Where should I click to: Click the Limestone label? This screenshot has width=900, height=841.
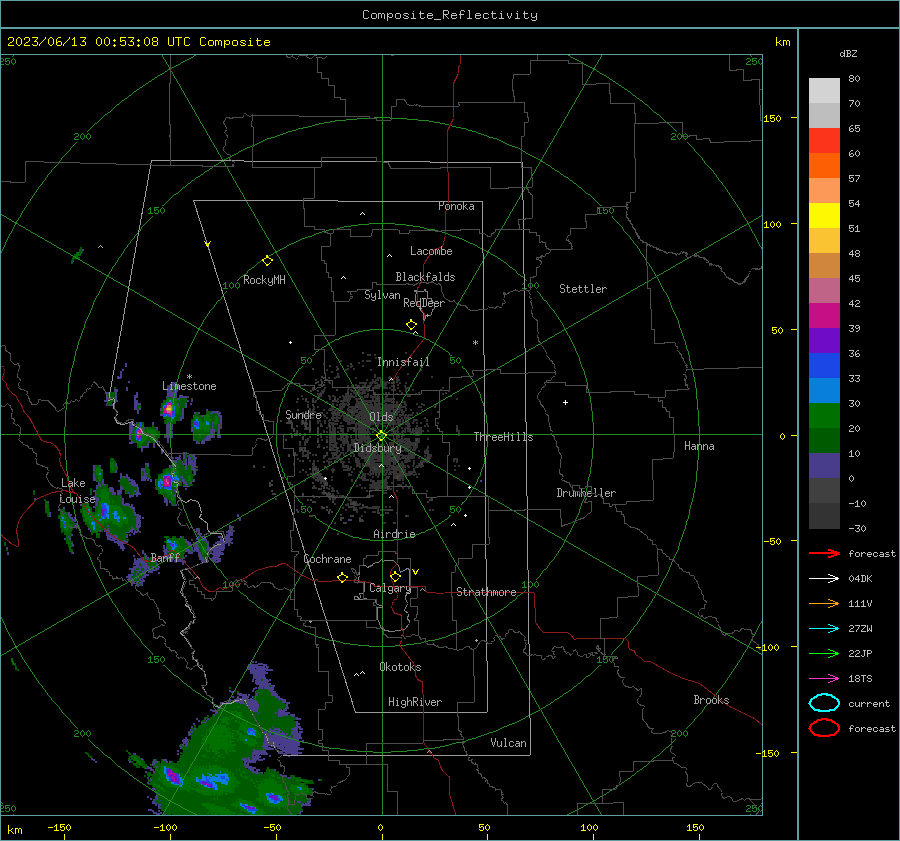189,386
